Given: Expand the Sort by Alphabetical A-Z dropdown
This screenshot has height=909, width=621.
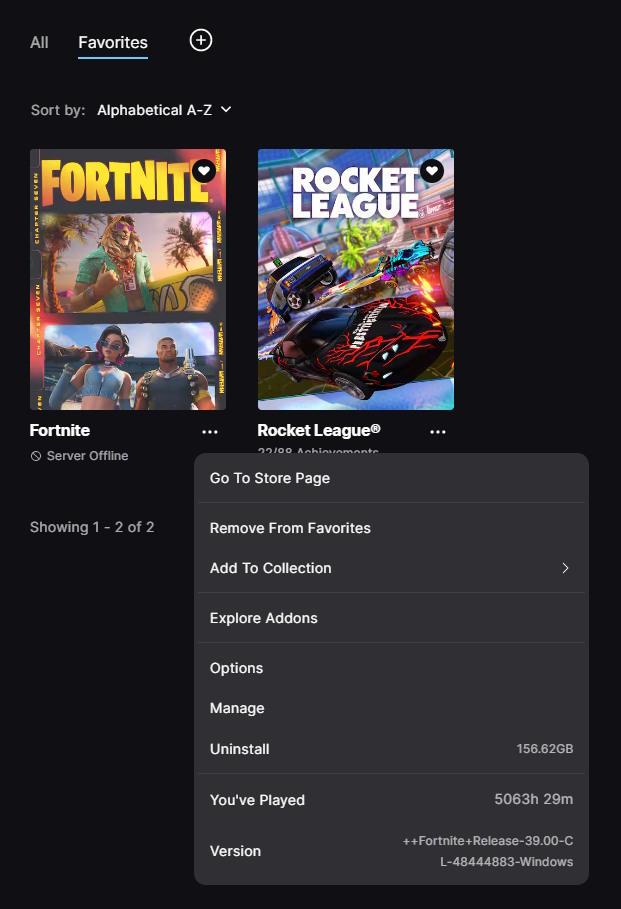Looking at the screenshot, I should coord(164,110).
